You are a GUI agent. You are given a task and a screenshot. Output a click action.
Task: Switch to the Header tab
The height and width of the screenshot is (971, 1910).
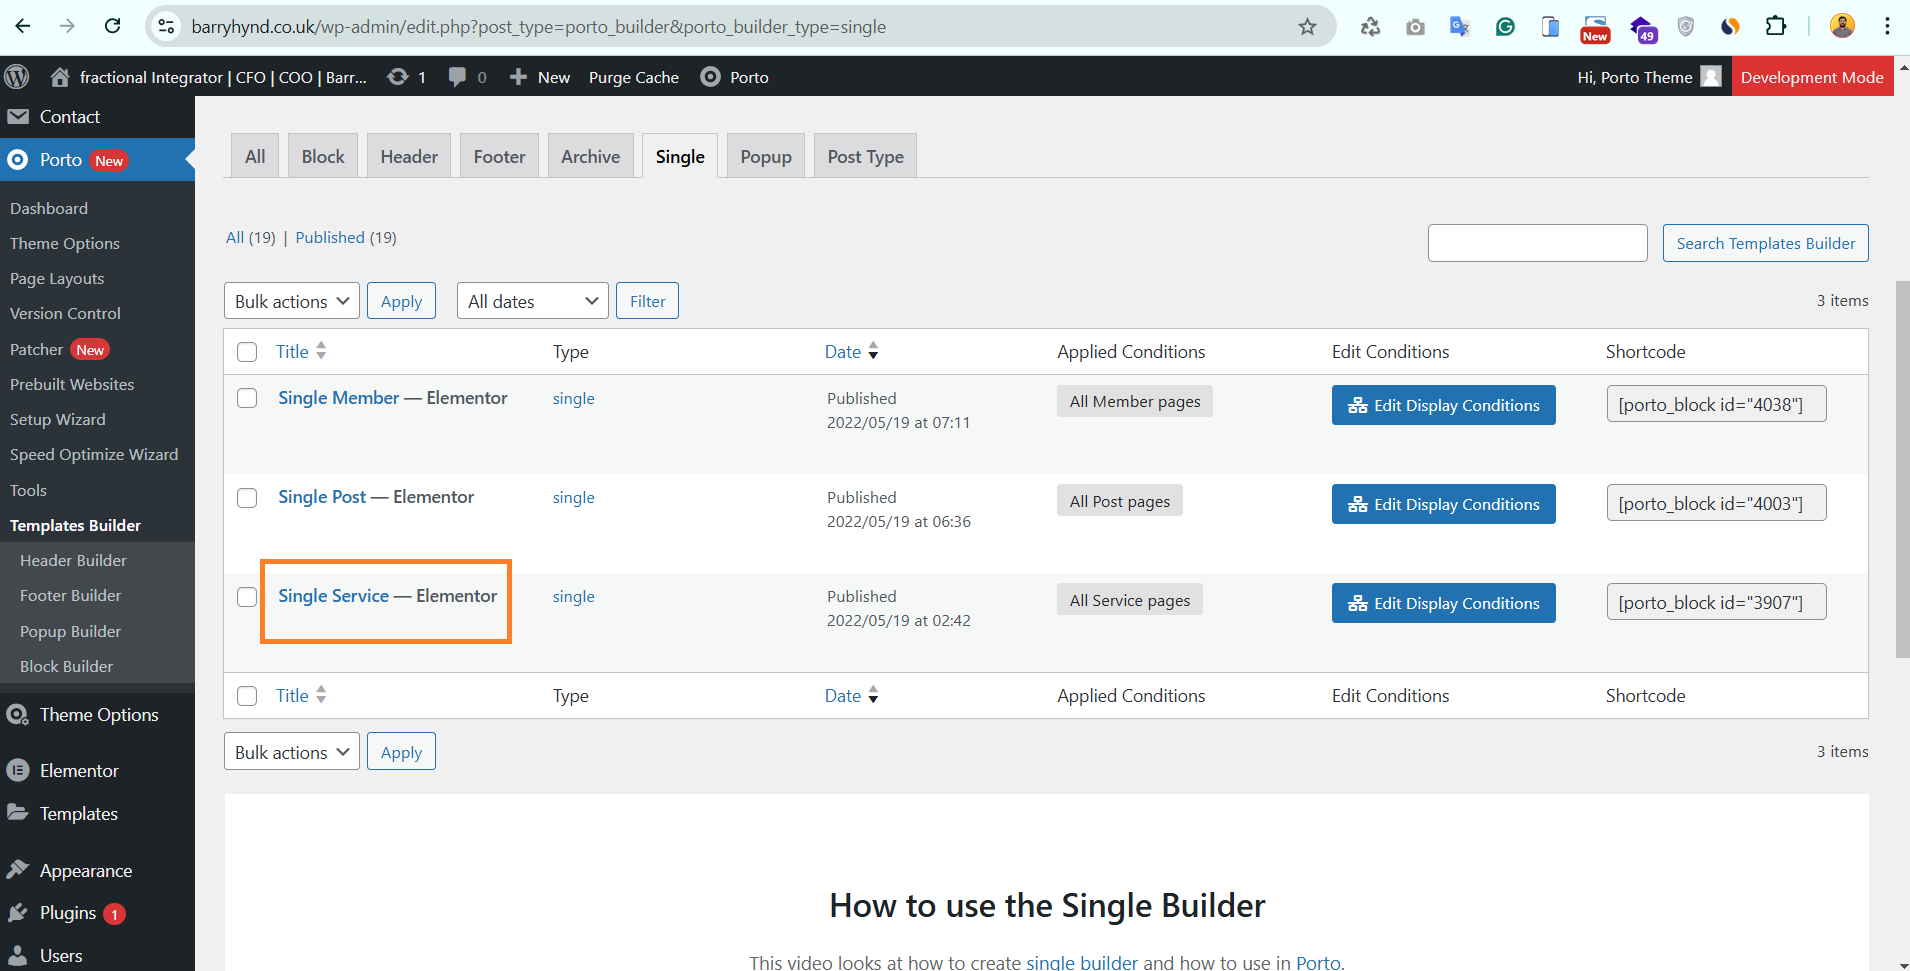(409, 156)
